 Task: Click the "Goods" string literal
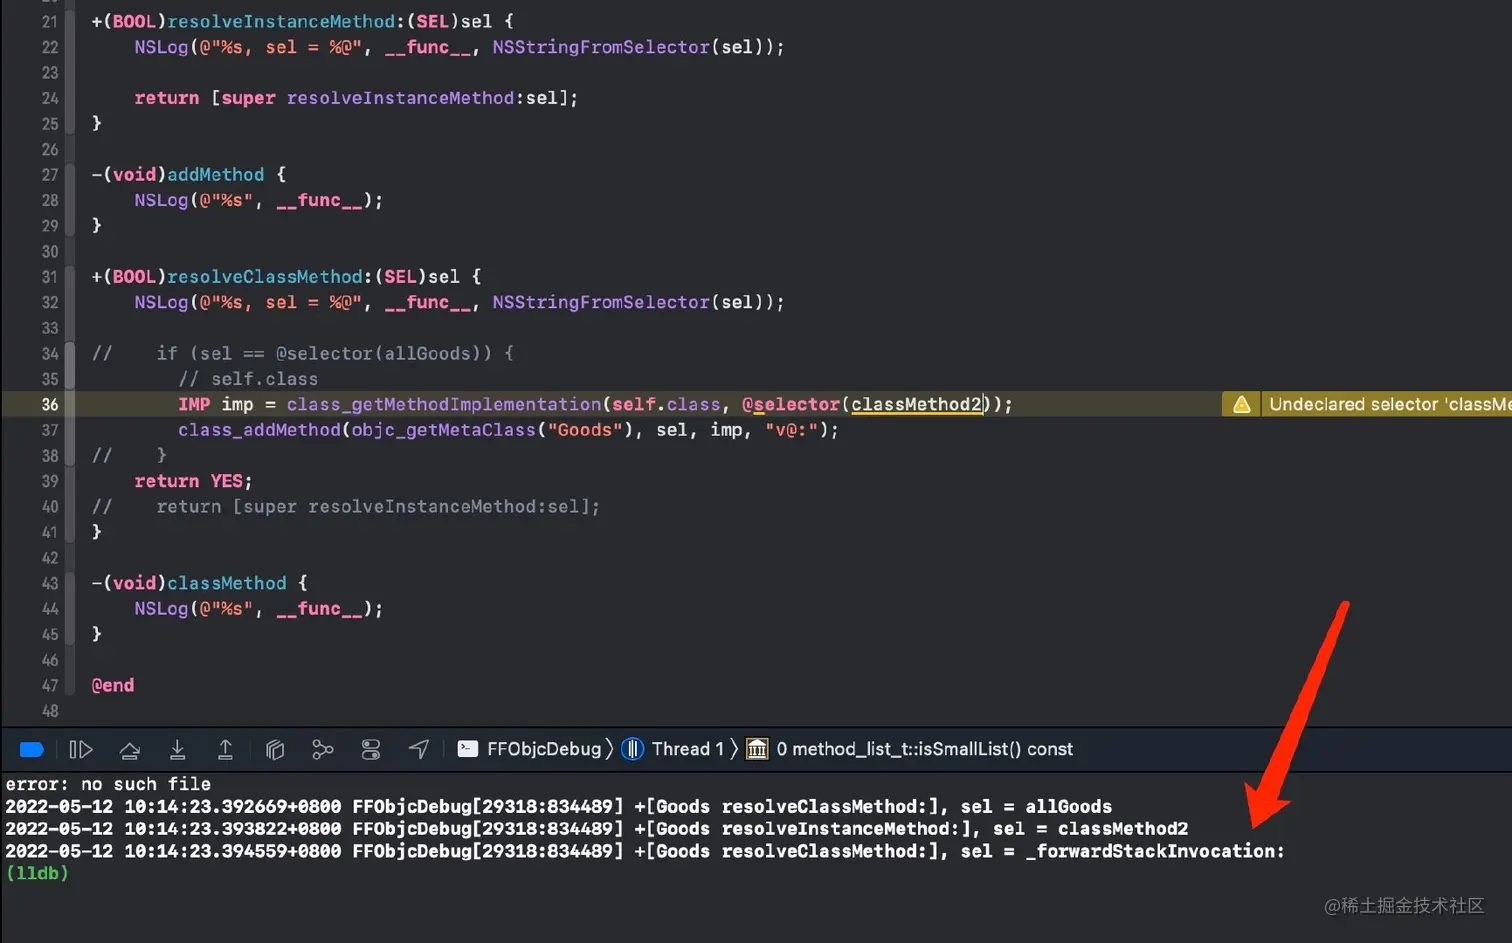(x=585, y=430)
